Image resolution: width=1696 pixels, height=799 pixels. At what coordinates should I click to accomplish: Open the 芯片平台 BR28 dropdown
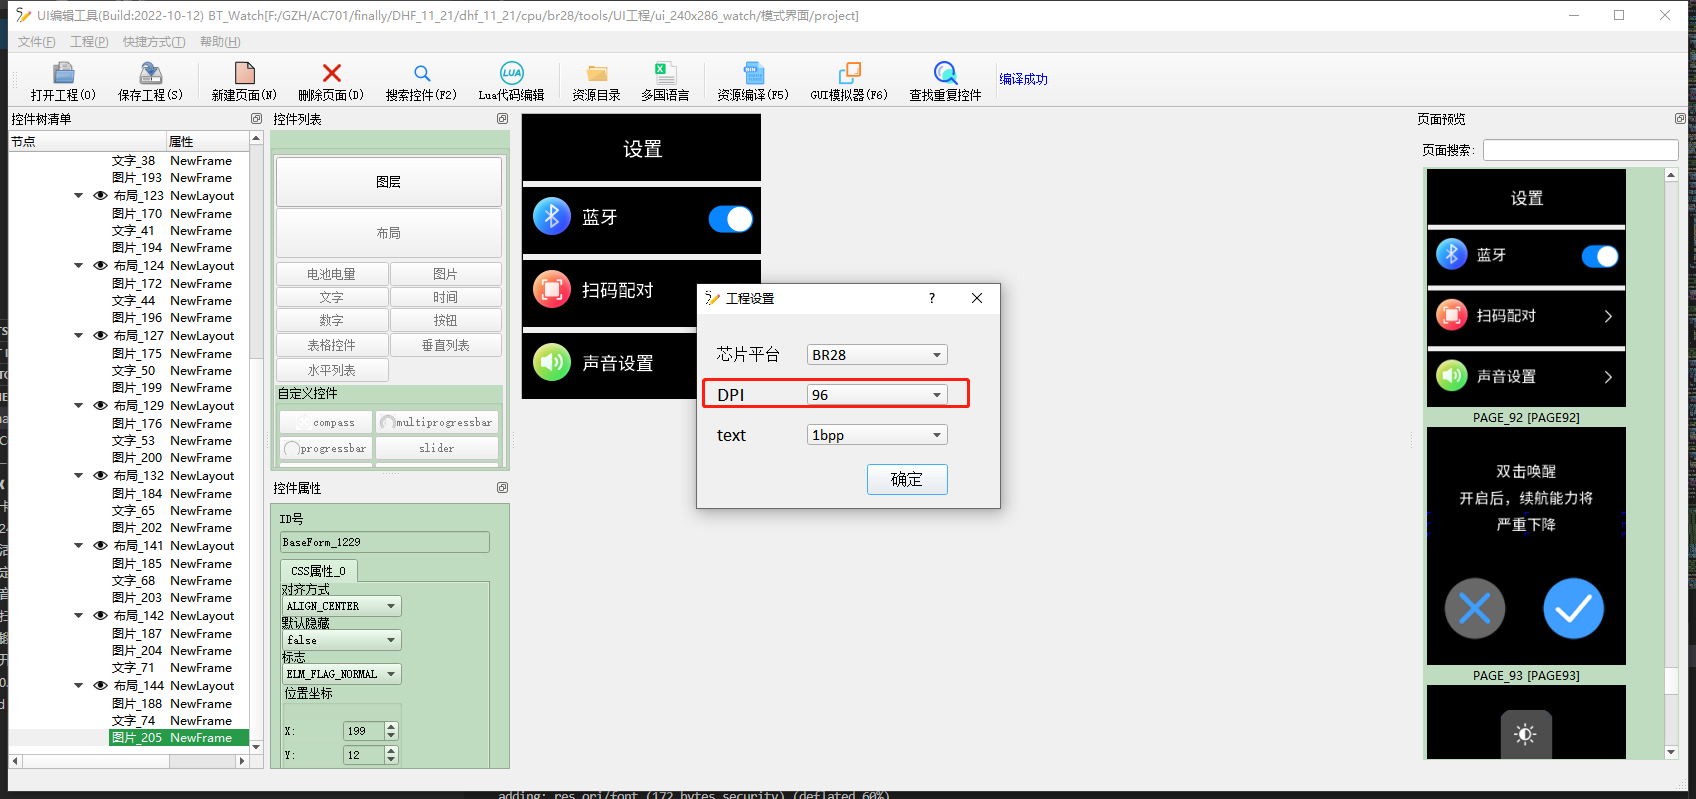[877, 355]
